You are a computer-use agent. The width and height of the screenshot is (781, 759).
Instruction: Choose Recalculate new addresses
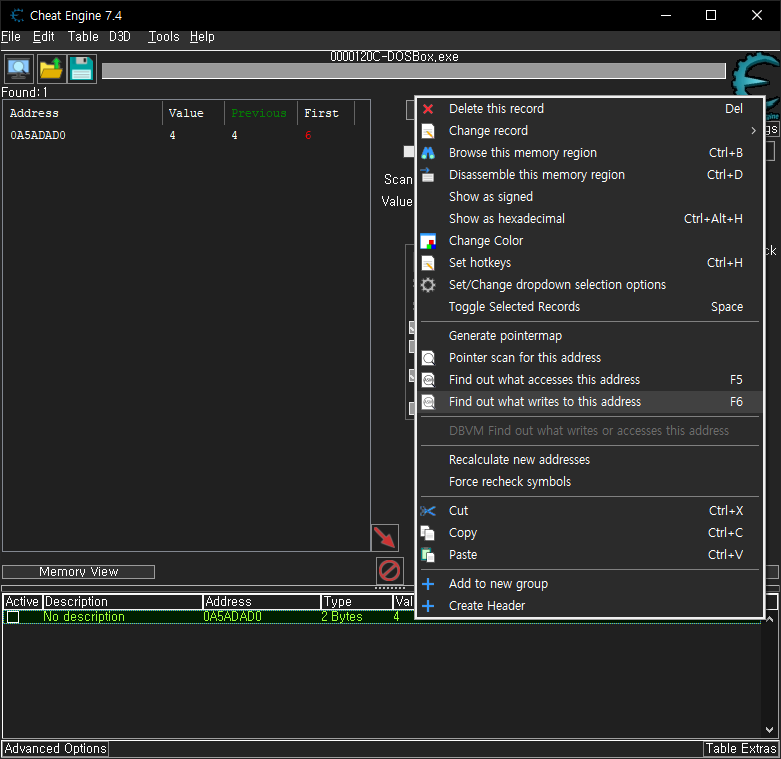click(590, 460)
